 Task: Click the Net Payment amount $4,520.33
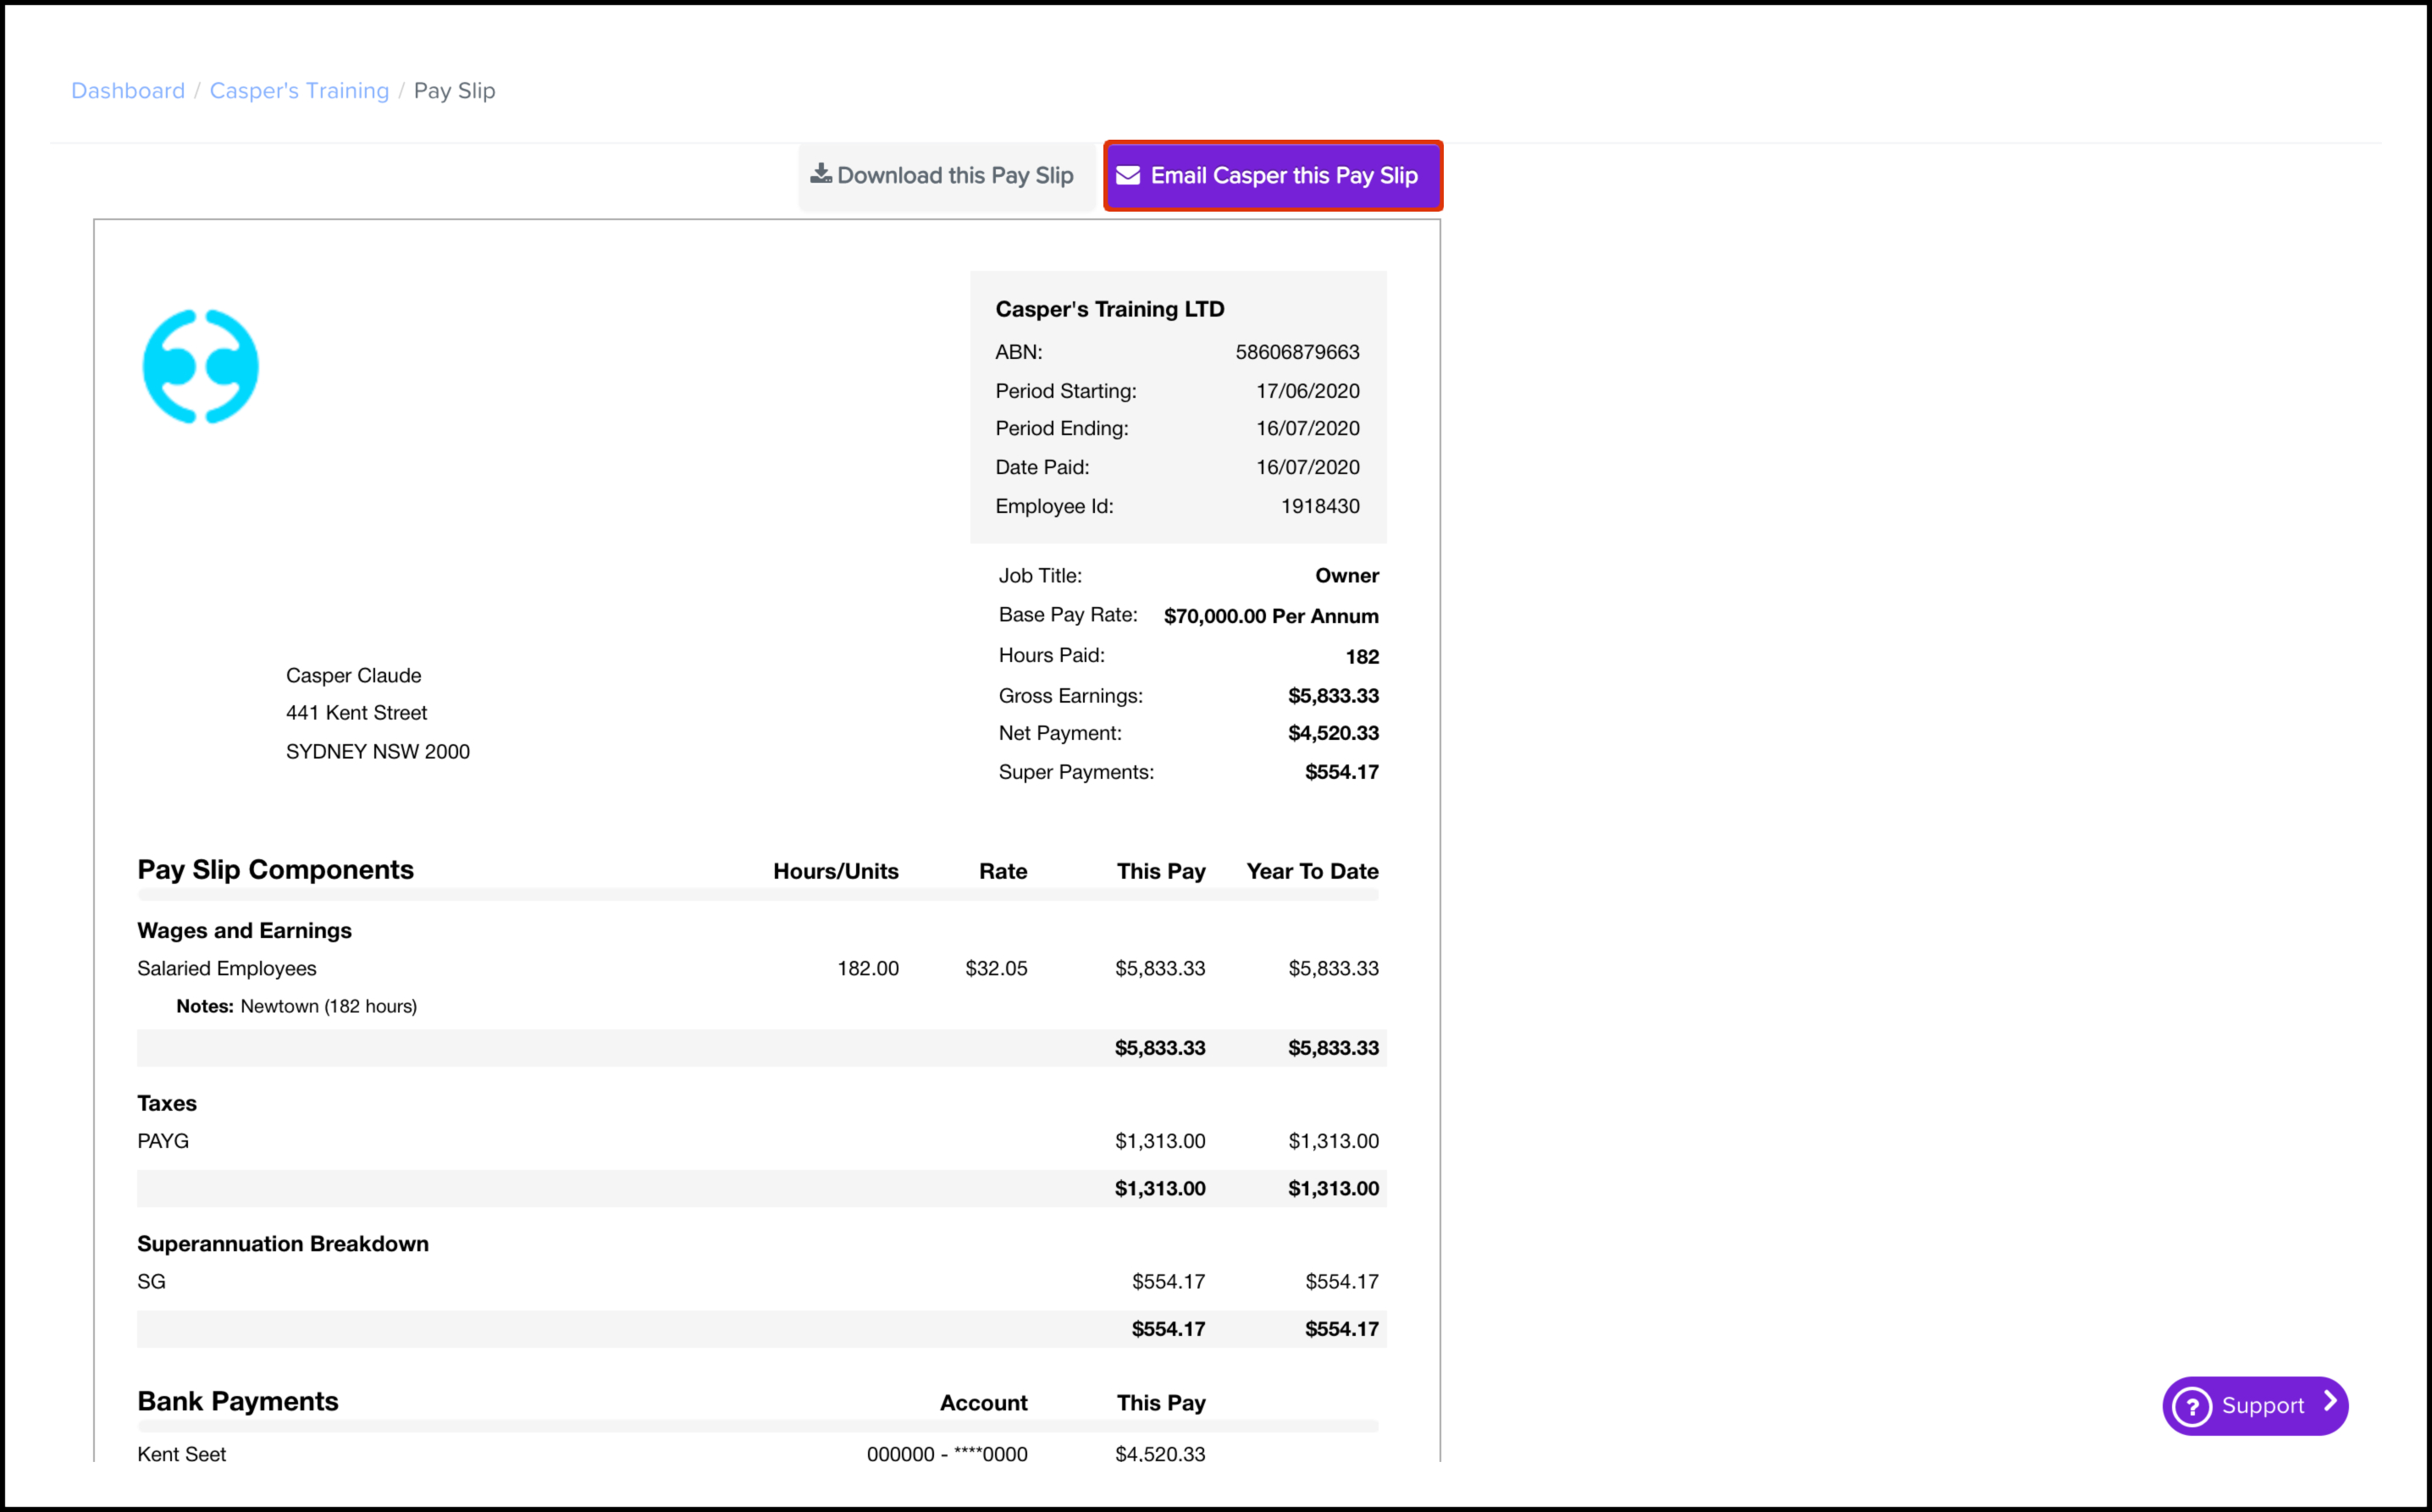(x=1333, y=733)
